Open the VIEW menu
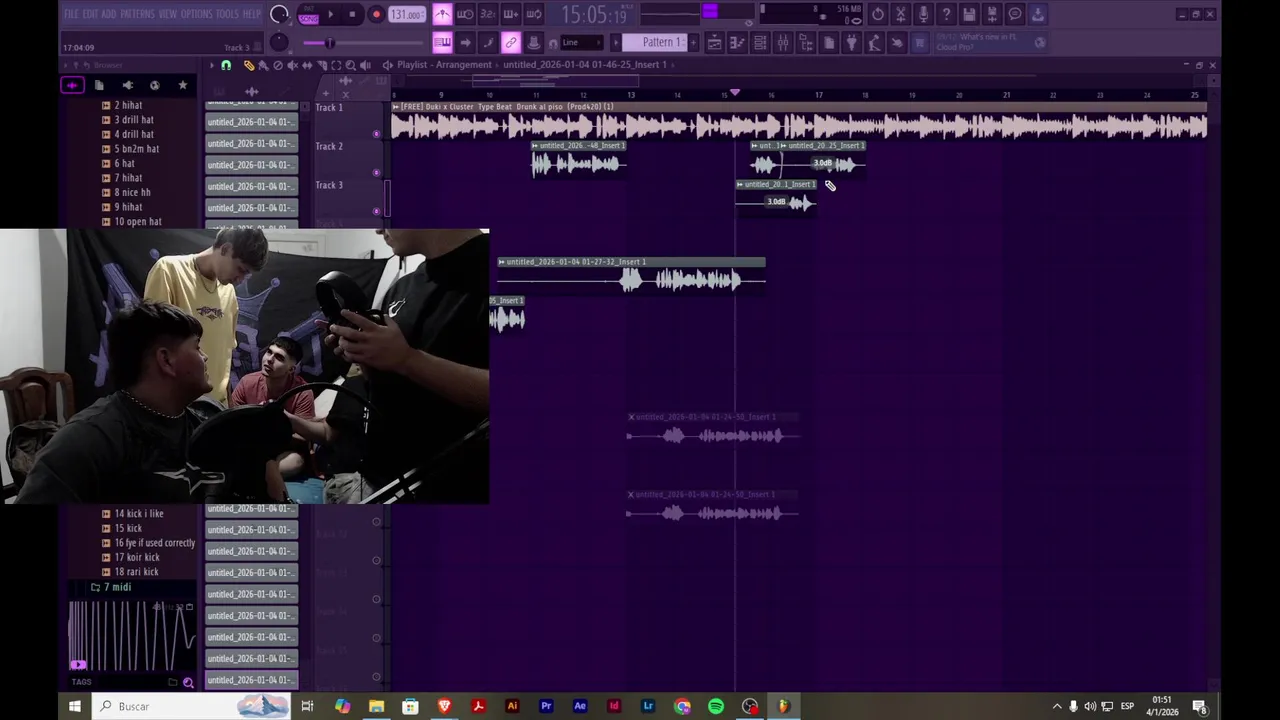 (168, 14)
